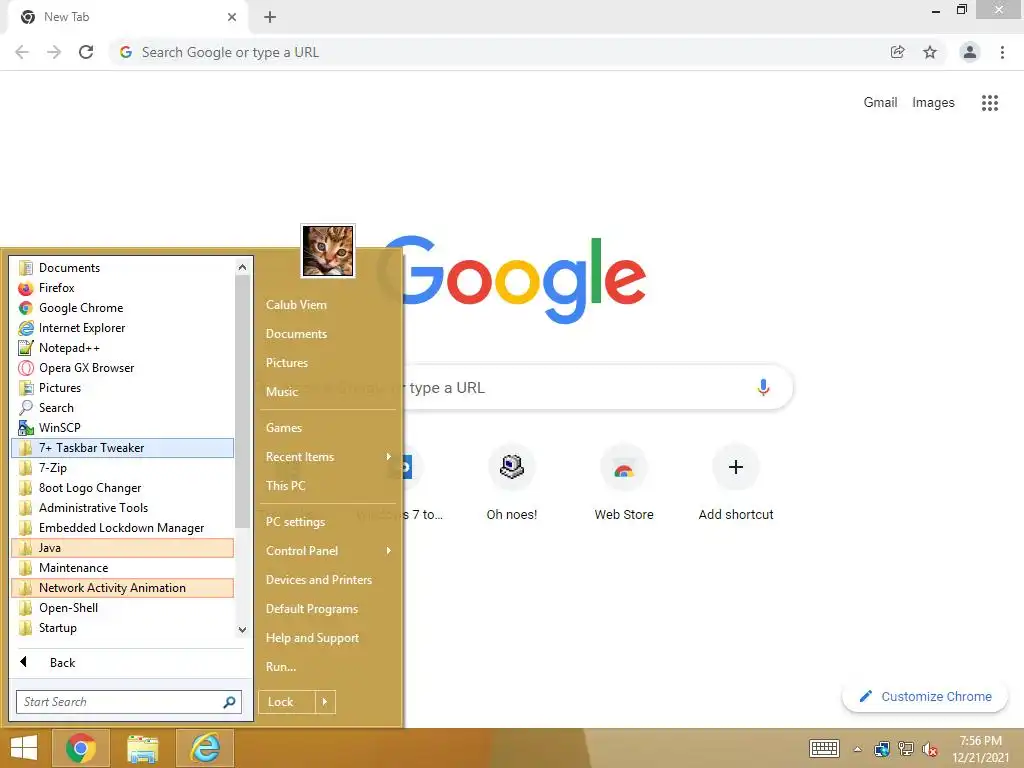Open Internet Explorer from the taskbar
Image resolution: width=1024 pixels, height=768 pixels.
[204, 748]
